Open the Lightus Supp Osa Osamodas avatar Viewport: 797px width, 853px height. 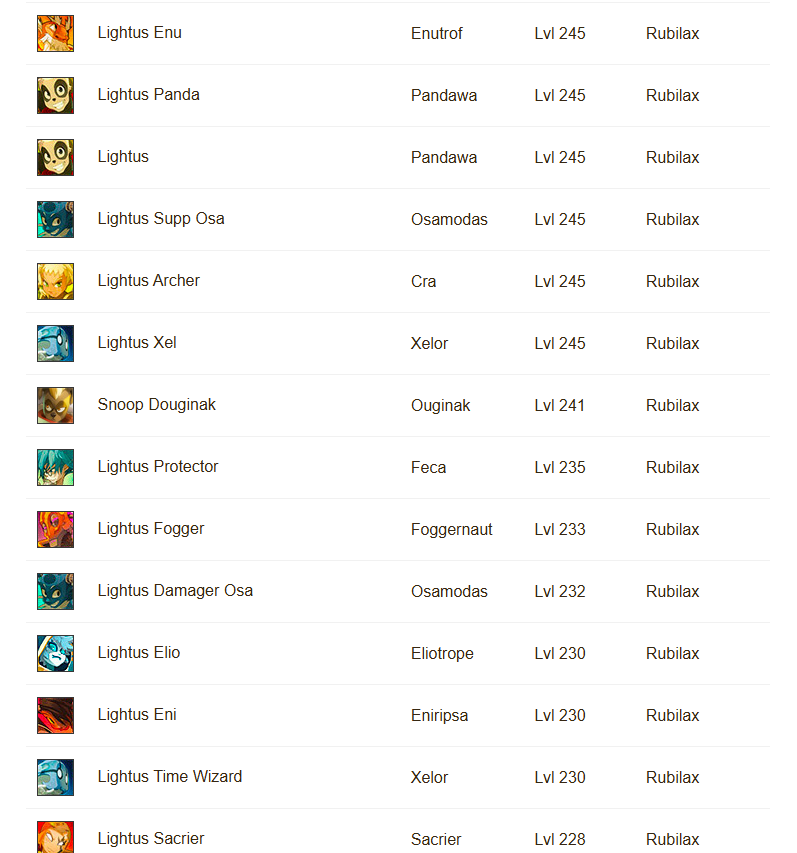tap(55, 219)
